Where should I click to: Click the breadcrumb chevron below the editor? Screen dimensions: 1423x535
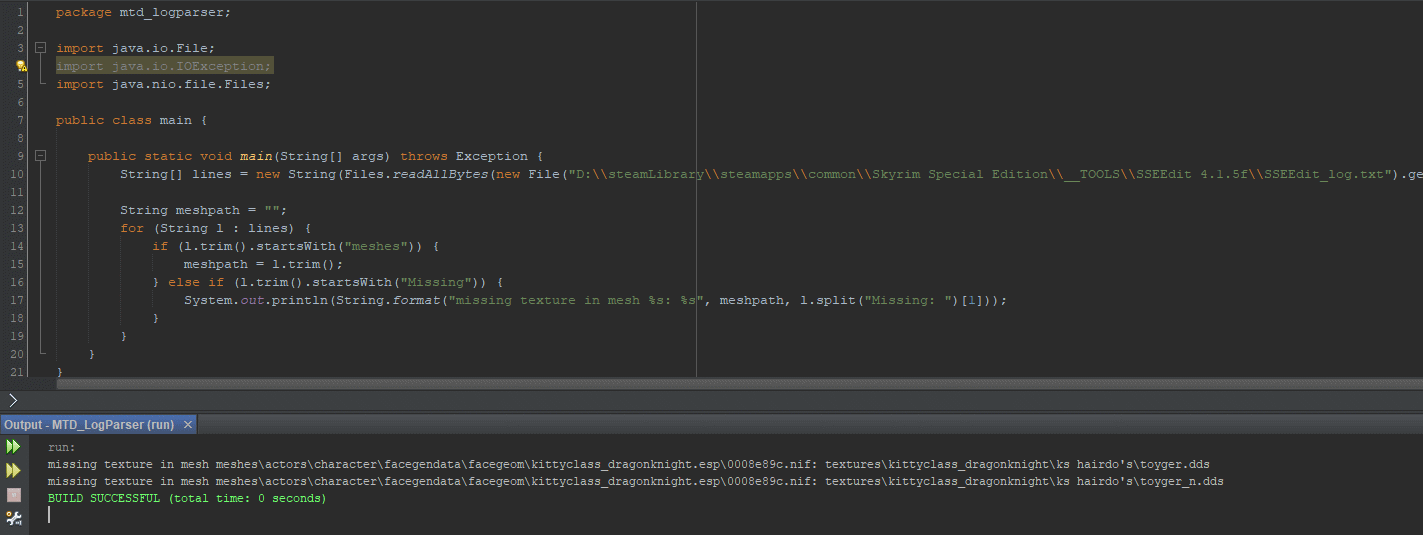coord(13,400)
